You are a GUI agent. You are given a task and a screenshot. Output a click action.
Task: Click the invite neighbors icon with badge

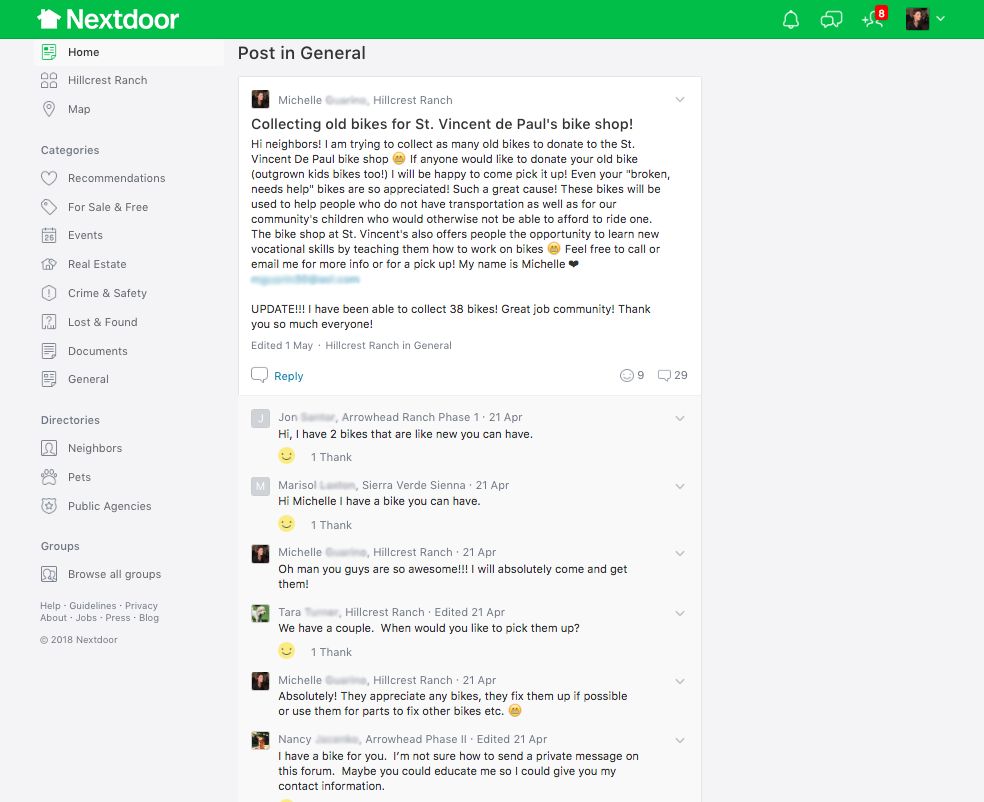(875, 18)
